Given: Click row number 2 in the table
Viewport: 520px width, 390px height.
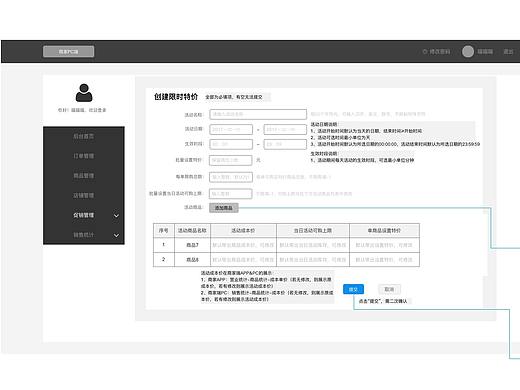Looking at the screenshot, I should [163, 259].
